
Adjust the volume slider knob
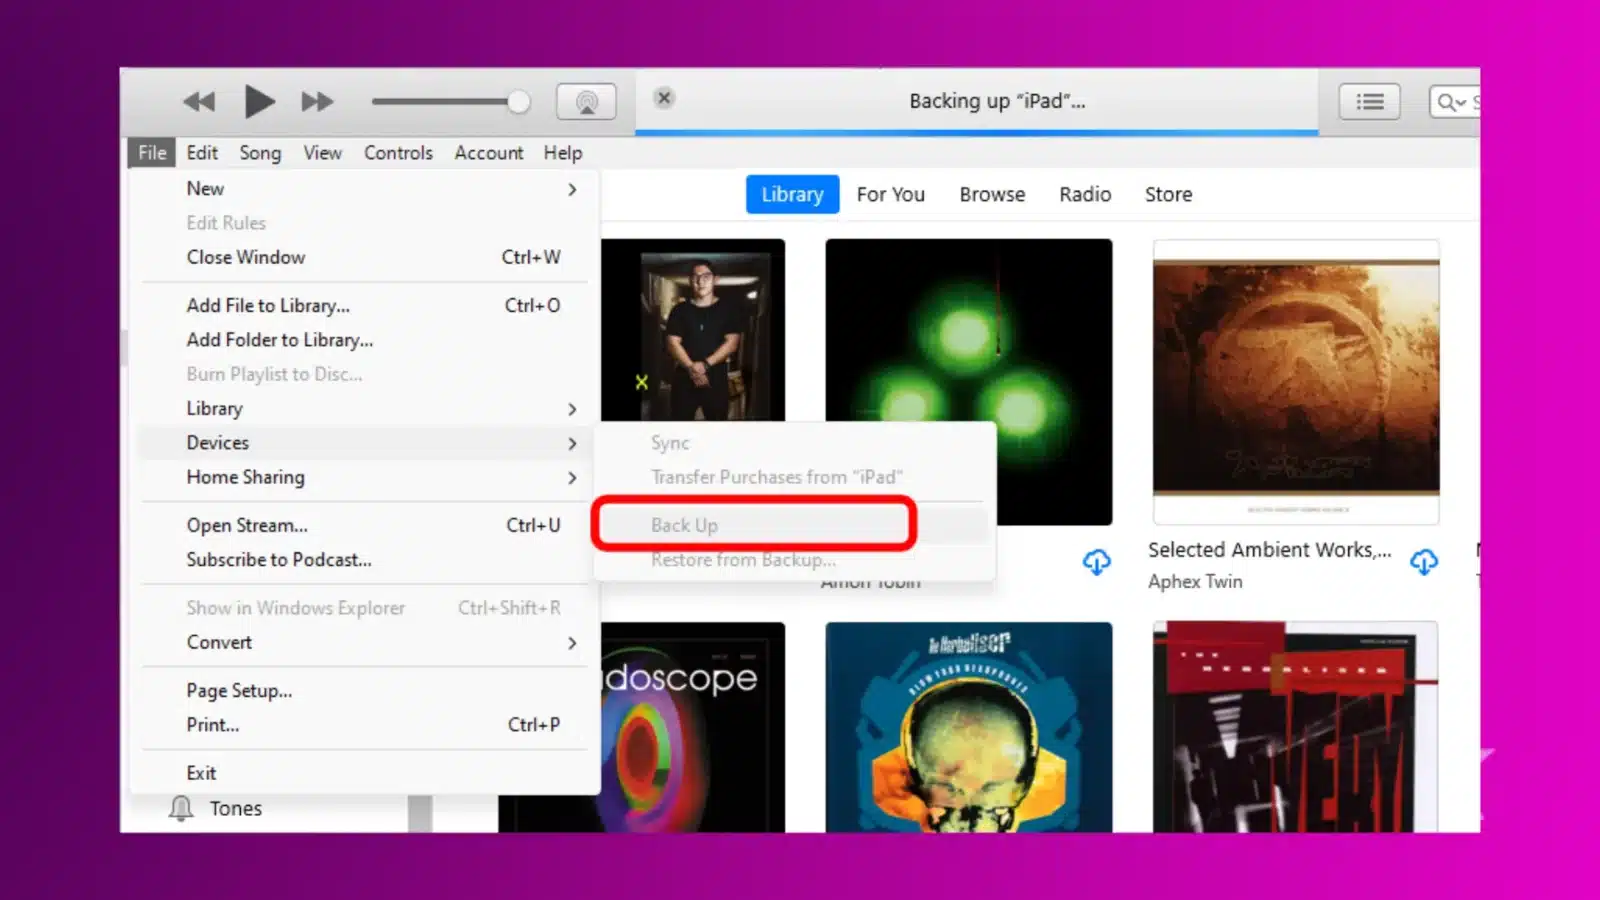pyautogui.click(x=518, y=101)
